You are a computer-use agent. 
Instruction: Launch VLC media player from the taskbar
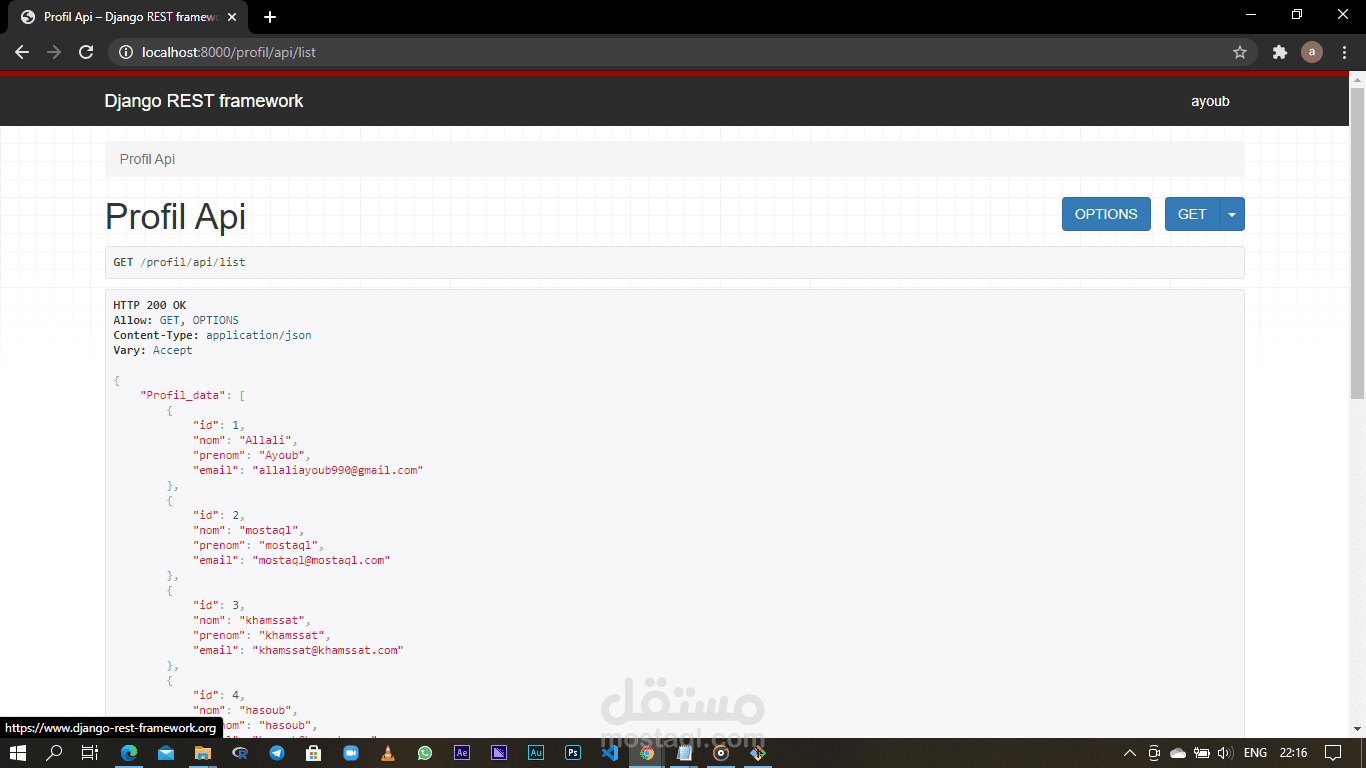pyautogui.click(x=388, y=753)
